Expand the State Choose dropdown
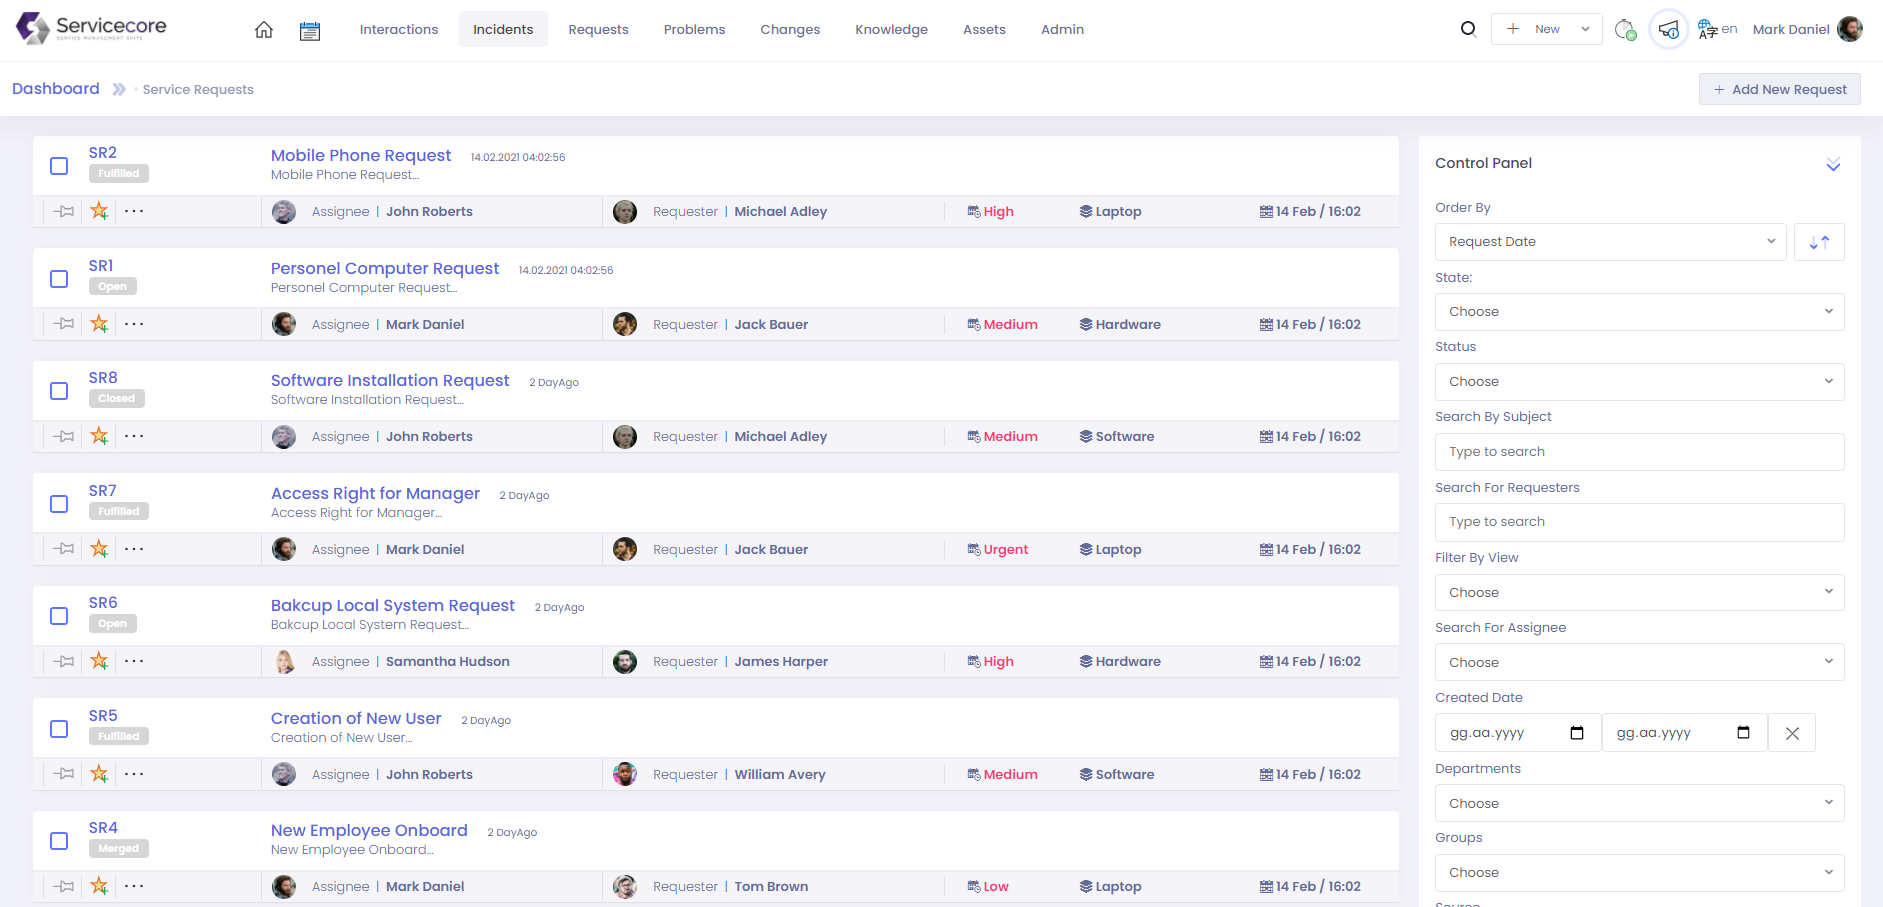 coord(1639,312)
